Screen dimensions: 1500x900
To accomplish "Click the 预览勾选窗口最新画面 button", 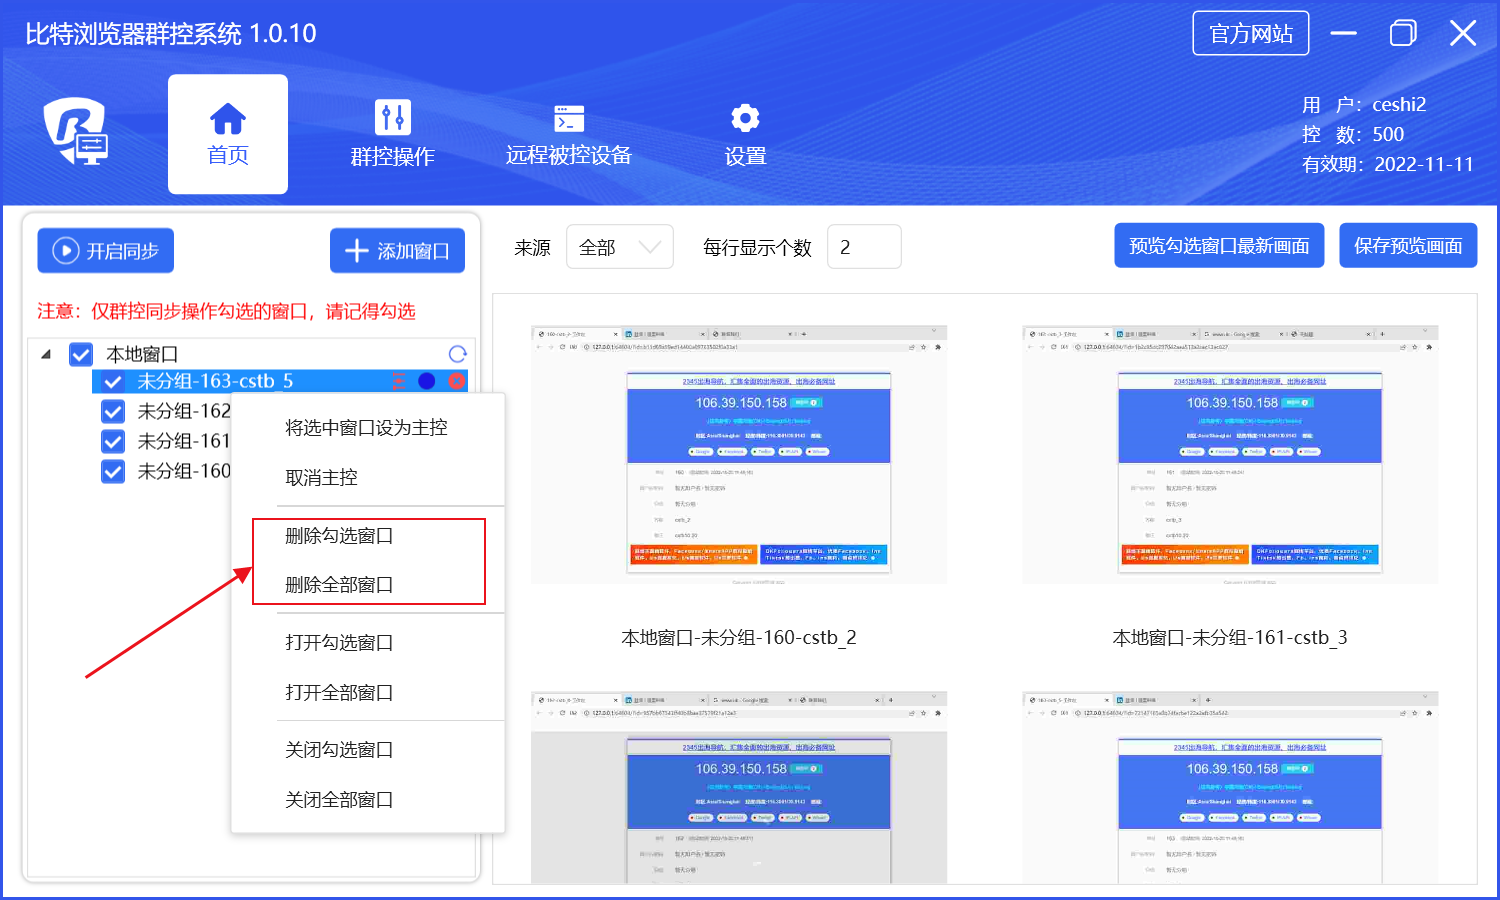I will click(1219, 246).
